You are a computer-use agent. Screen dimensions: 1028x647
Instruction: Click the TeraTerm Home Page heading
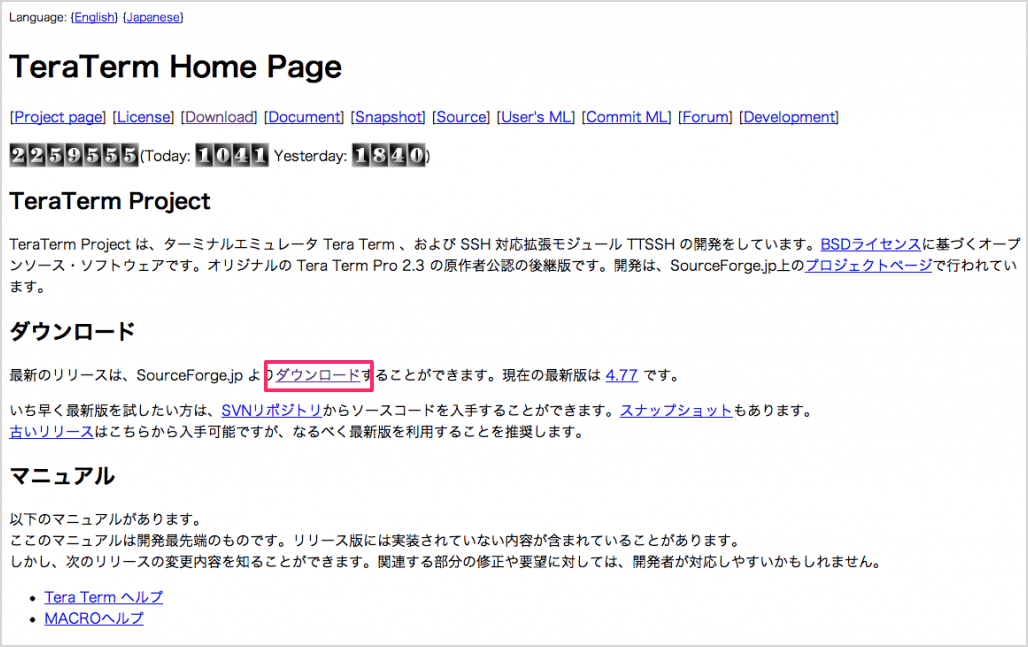[176, 67]
